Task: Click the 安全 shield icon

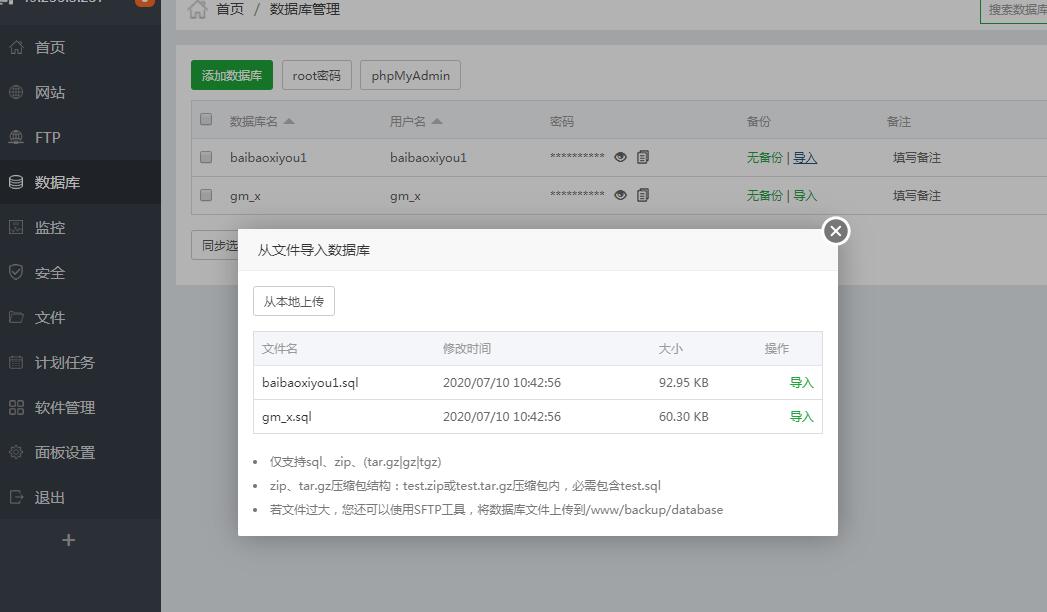Action: (x=16, y=272)
